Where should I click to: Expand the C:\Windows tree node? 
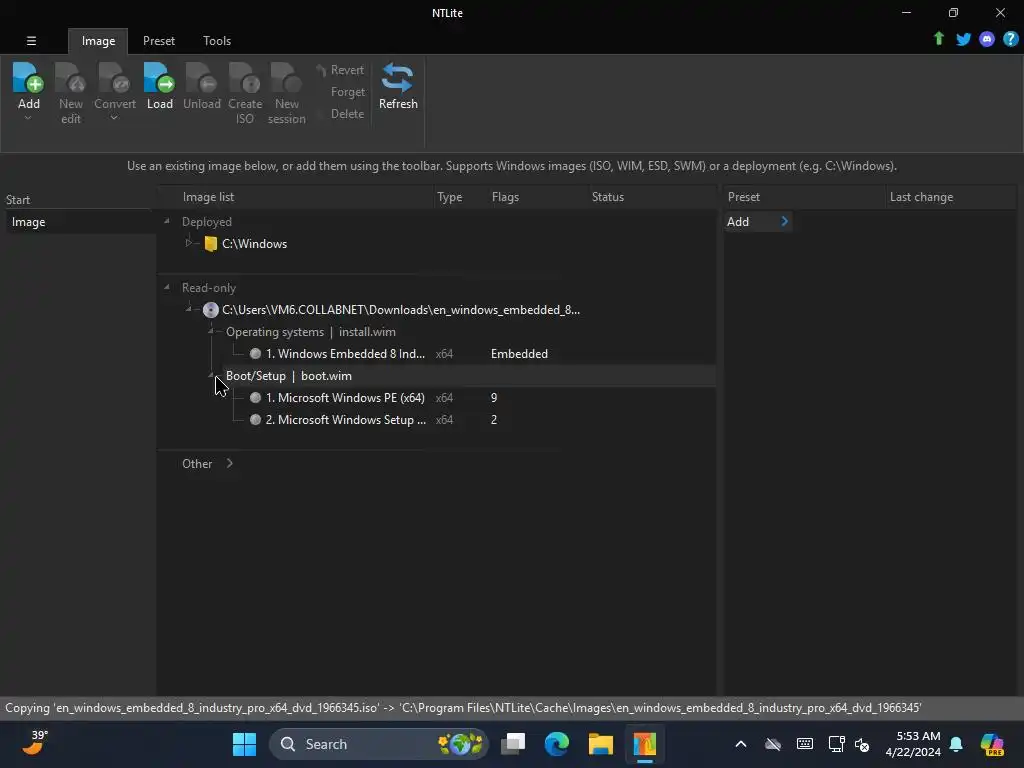tap(189, 243)
